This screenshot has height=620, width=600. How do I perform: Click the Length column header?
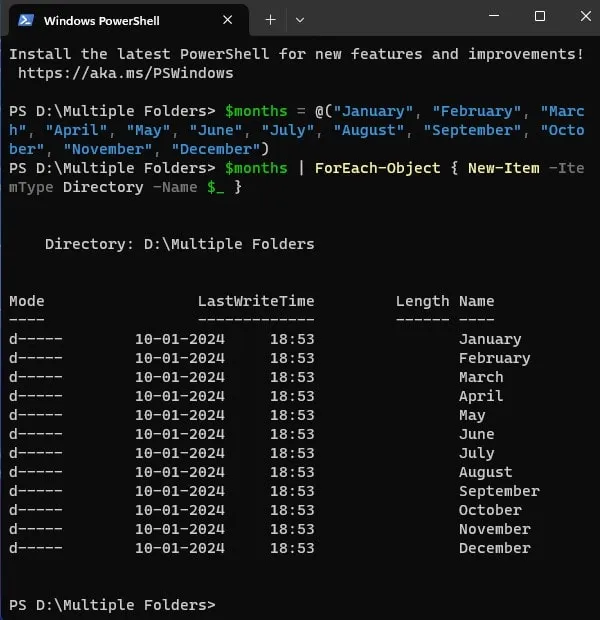point(422,302)
